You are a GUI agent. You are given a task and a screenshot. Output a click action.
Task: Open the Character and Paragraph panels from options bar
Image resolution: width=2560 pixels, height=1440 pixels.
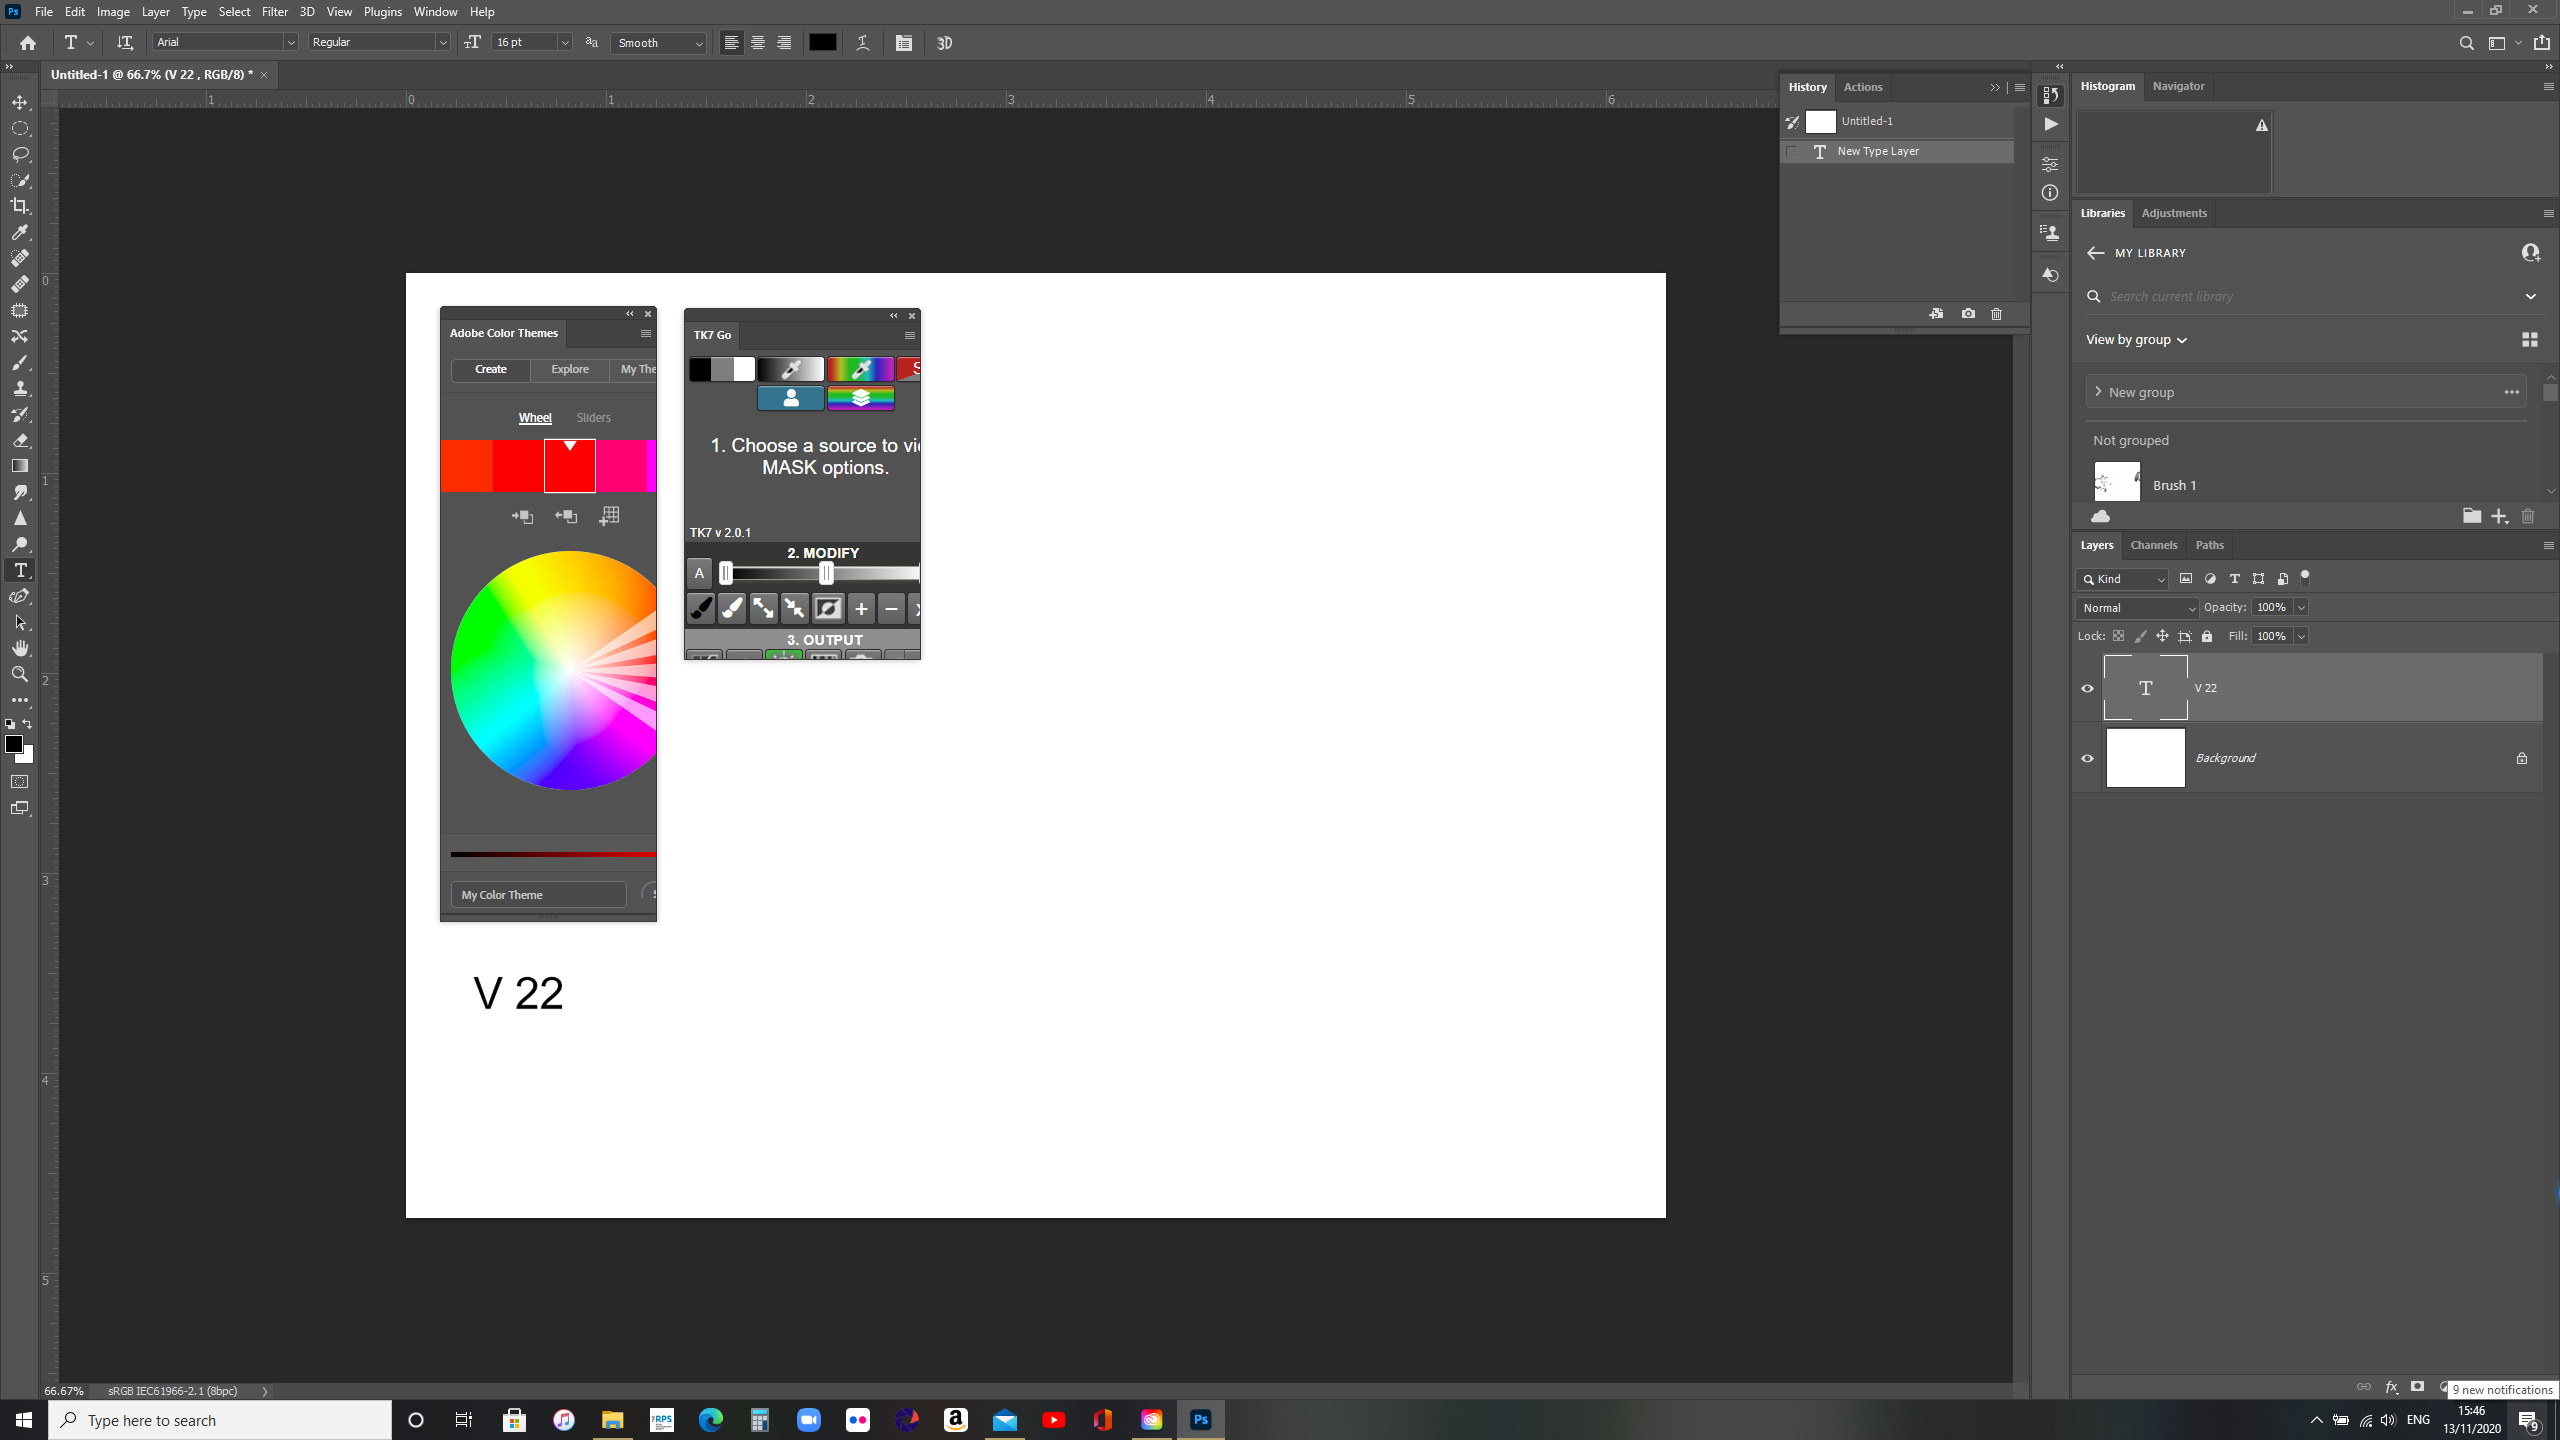tap(905, 43)
